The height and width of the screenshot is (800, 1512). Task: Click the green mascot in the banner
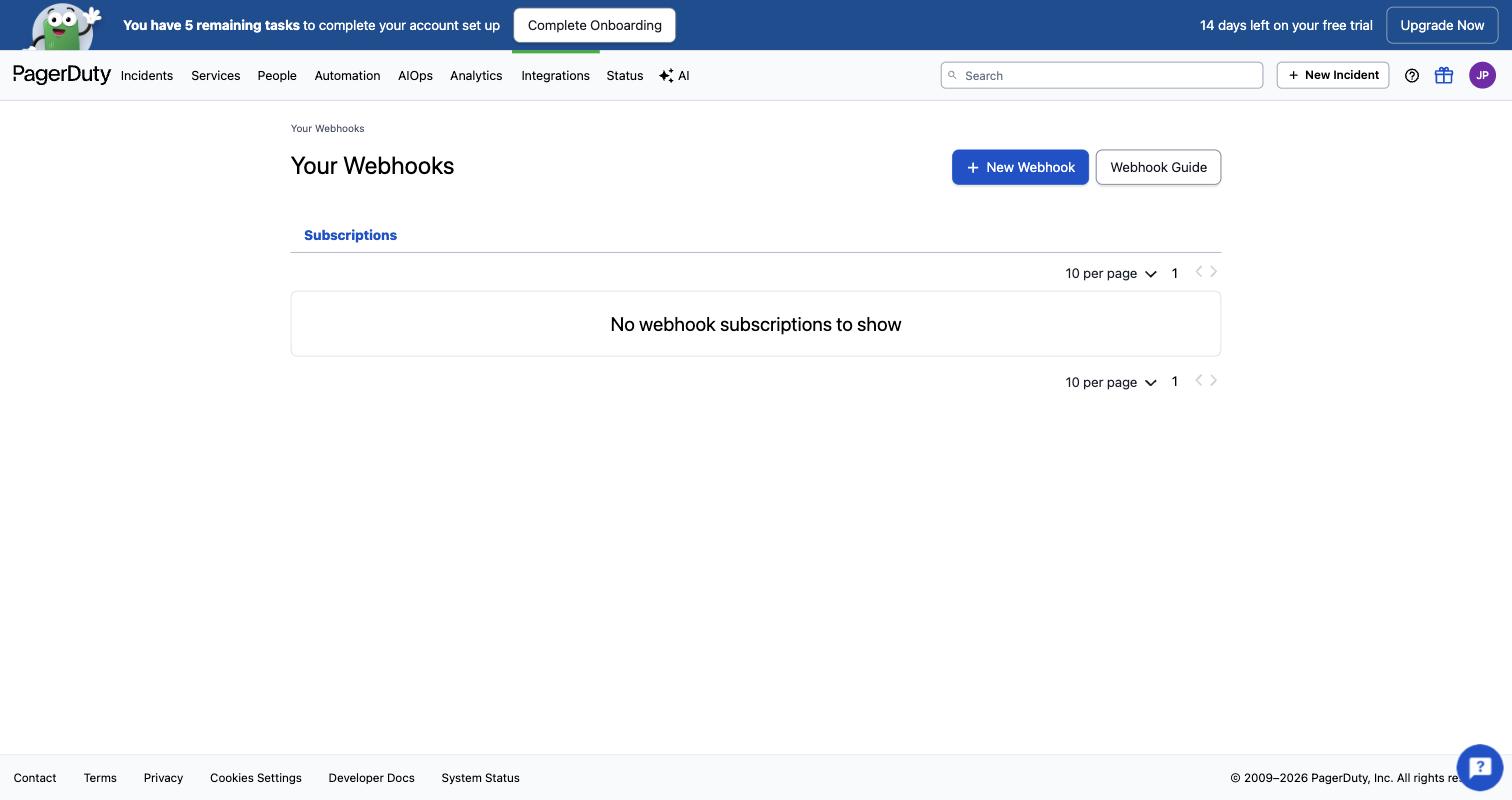point(63,26)
